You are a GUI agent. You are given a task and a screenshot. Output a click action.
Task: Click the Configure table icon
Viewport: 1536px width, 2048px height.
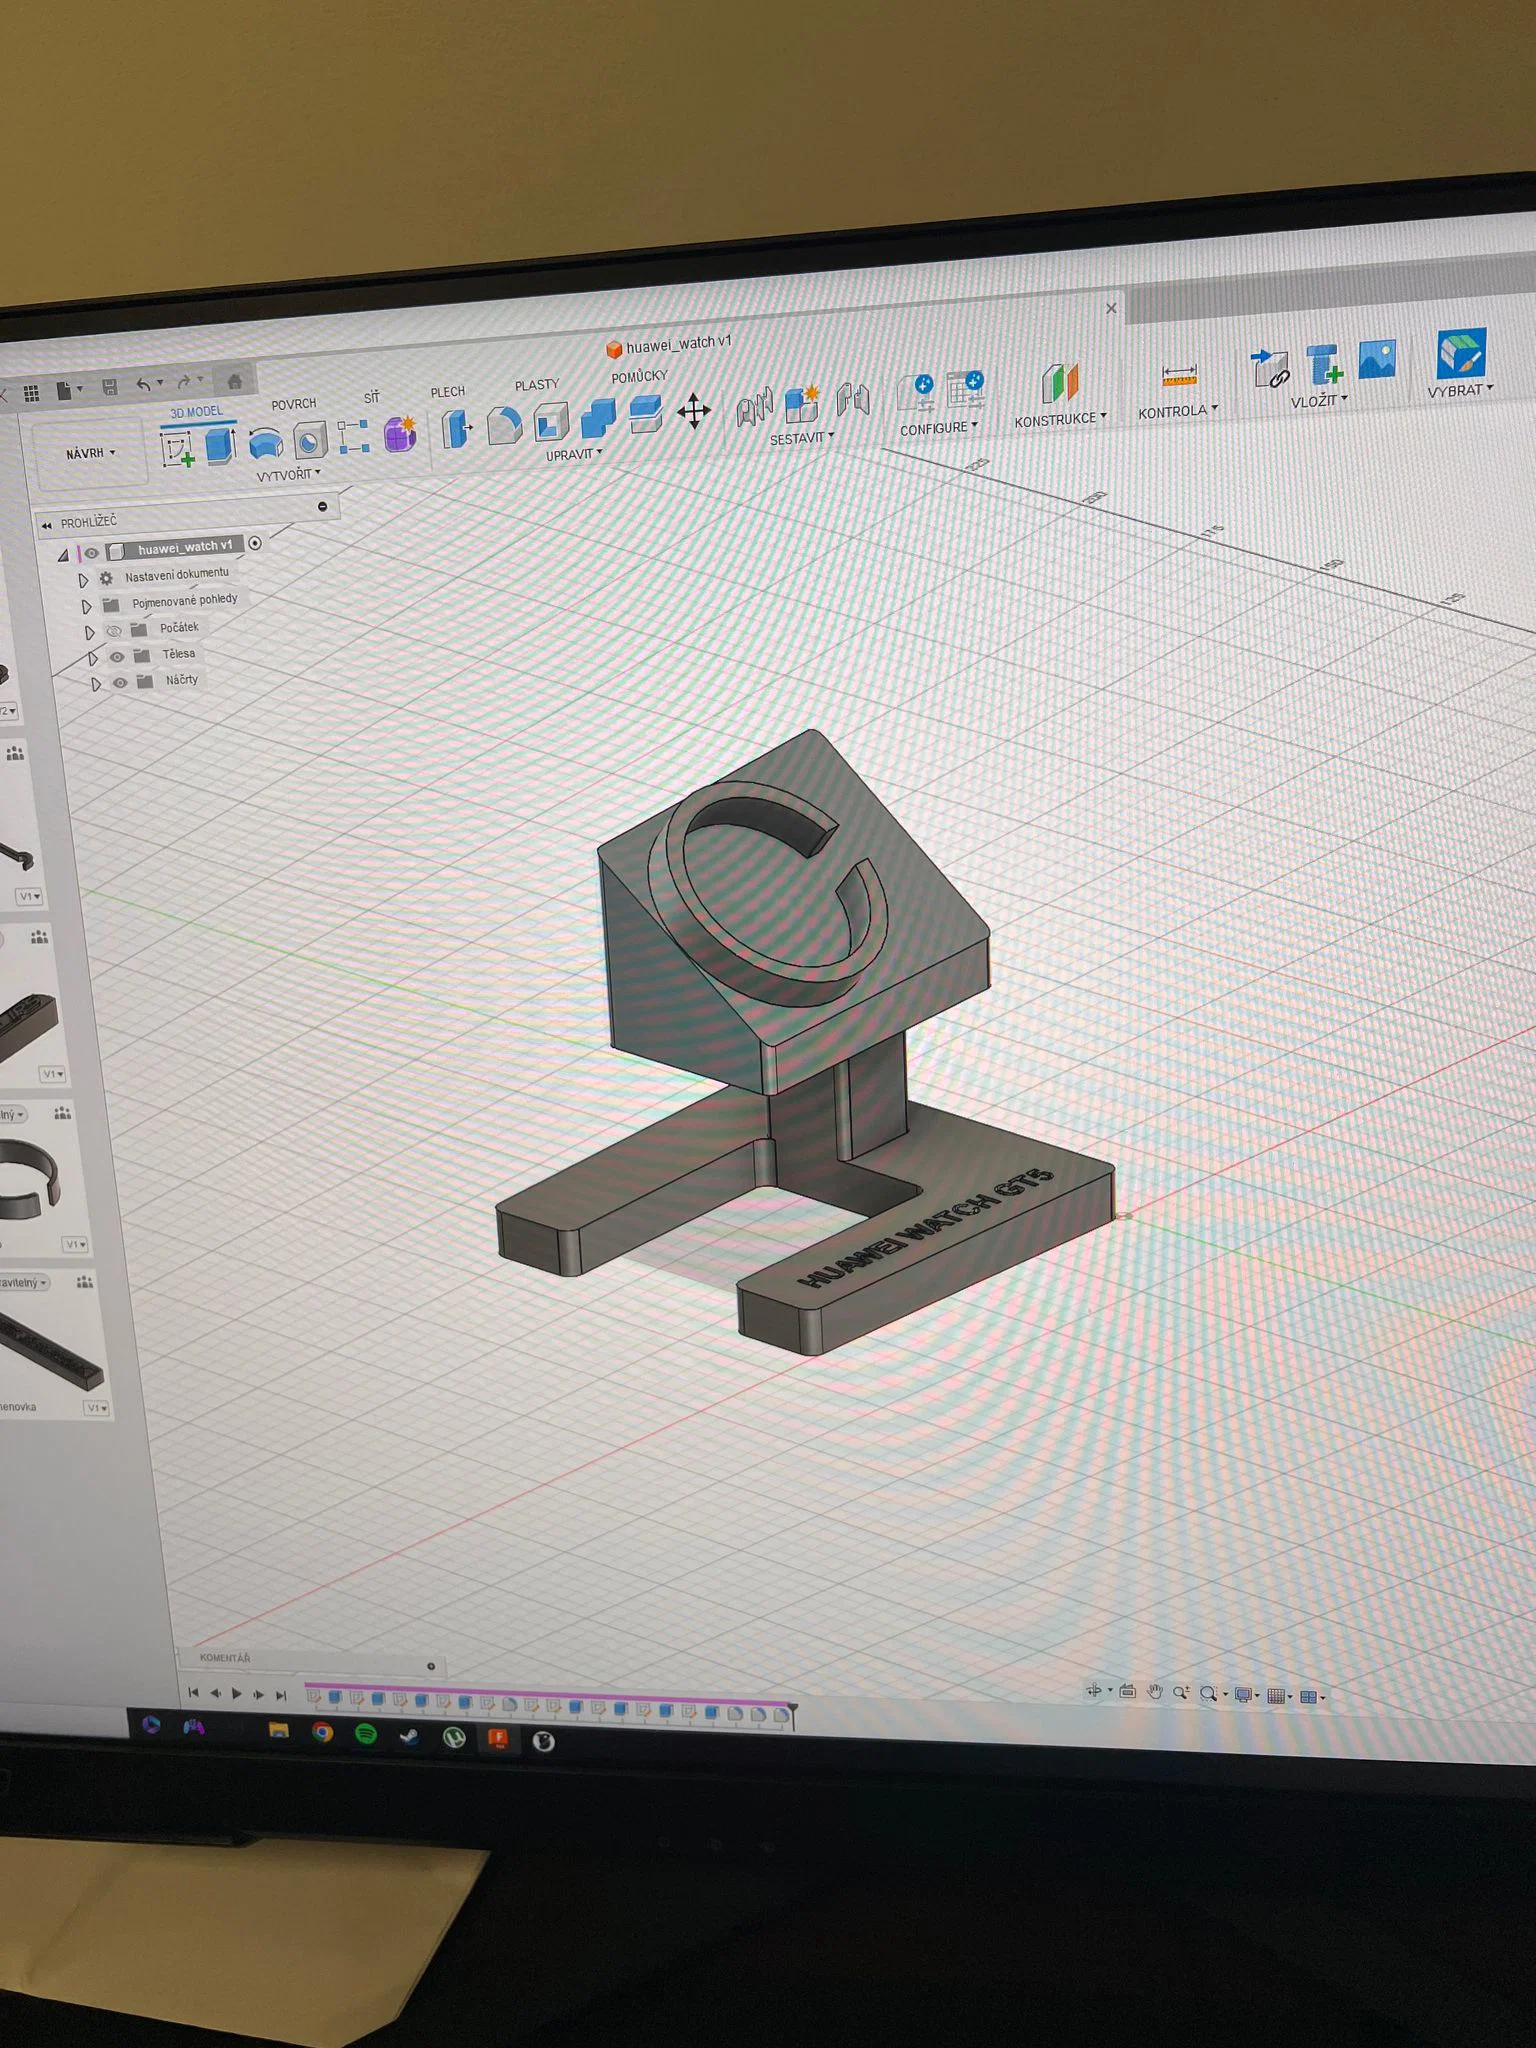tap(966, 389)
